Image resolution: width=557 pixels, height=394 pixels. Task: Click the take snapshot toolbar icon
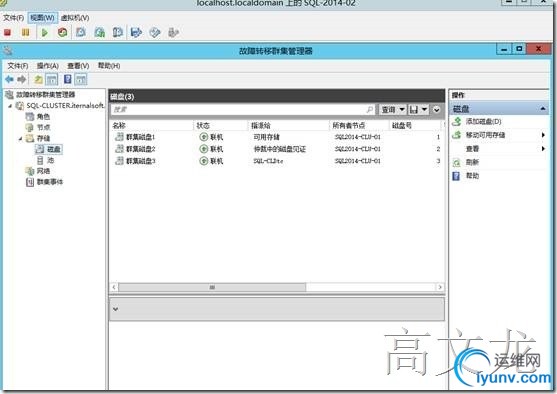[x=81, y=33]
